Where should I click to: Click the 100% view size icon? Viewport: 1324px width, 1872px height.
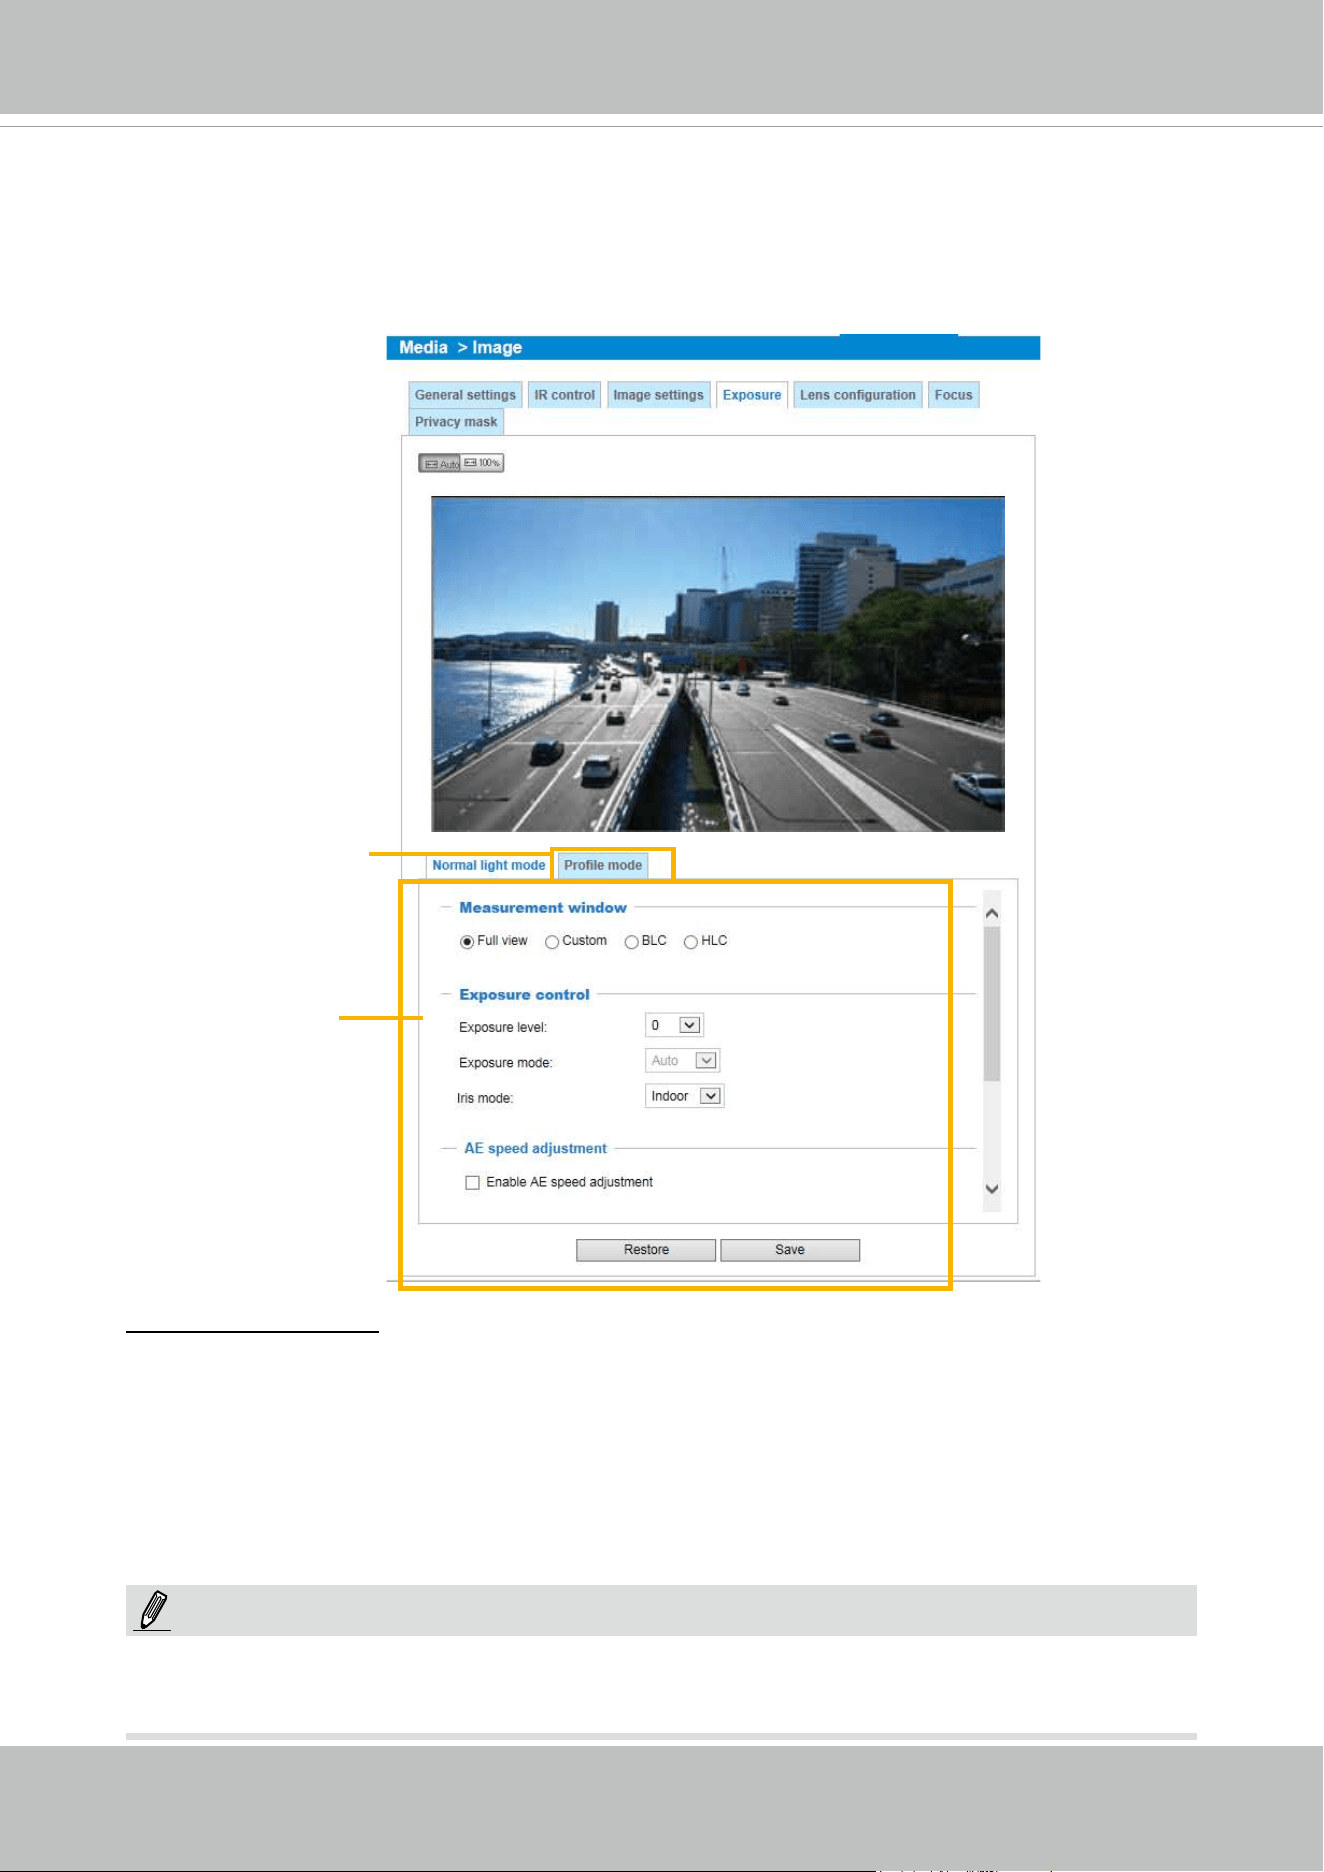pos(482,463)
